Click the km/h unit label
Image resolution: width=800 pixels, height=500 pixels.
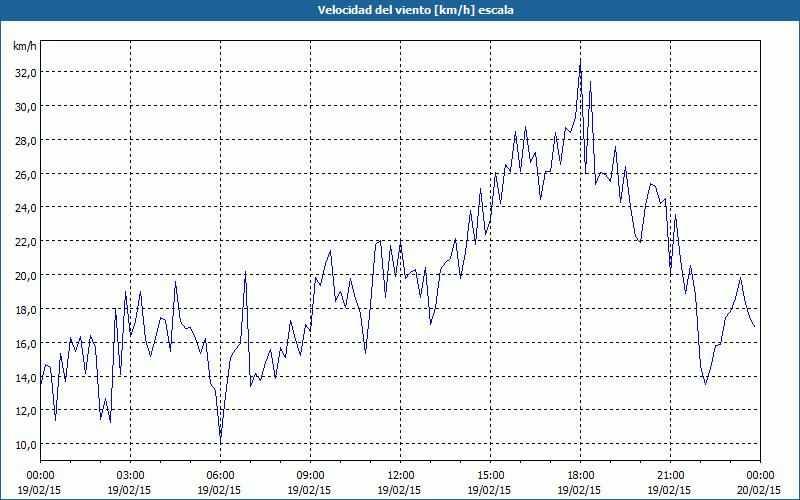point(24,46)
